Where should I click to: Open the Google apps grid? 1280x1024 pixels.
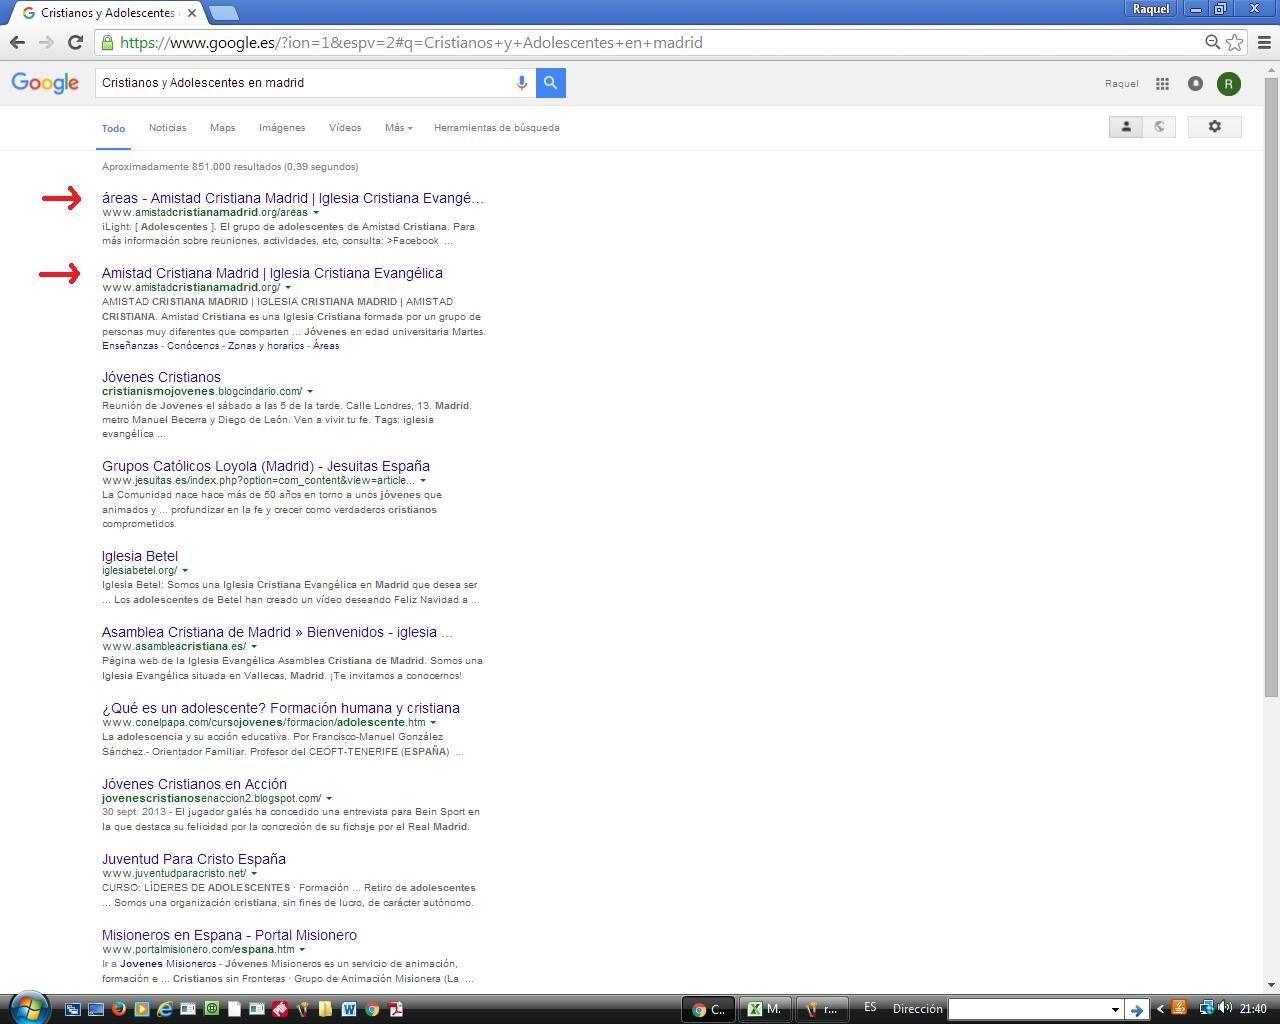[x=1162, y=84]
